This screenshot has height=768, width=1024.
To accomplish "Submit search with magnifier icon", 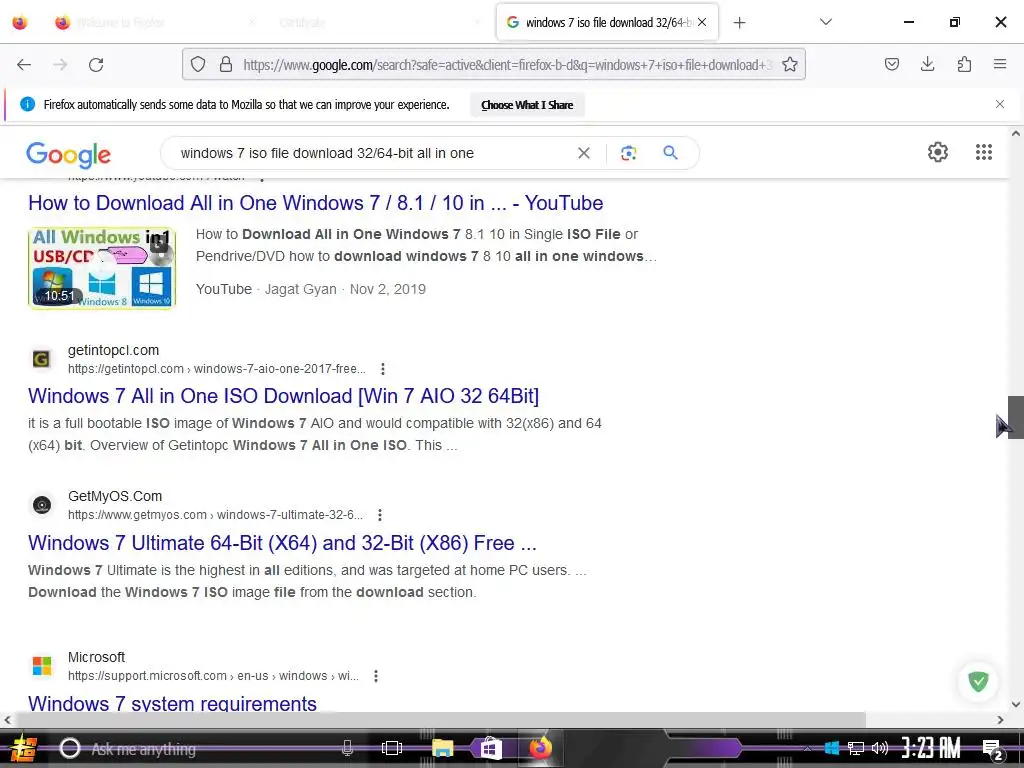I will point(670,153).
